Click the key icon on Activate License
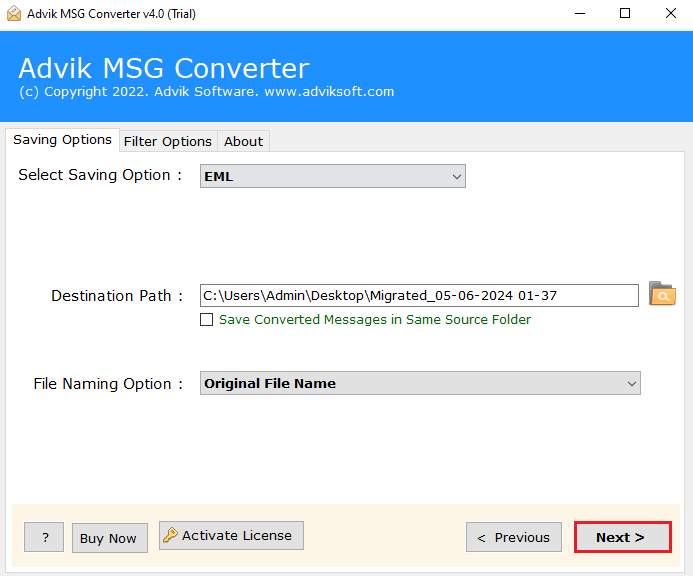 [x=170, y=535]
